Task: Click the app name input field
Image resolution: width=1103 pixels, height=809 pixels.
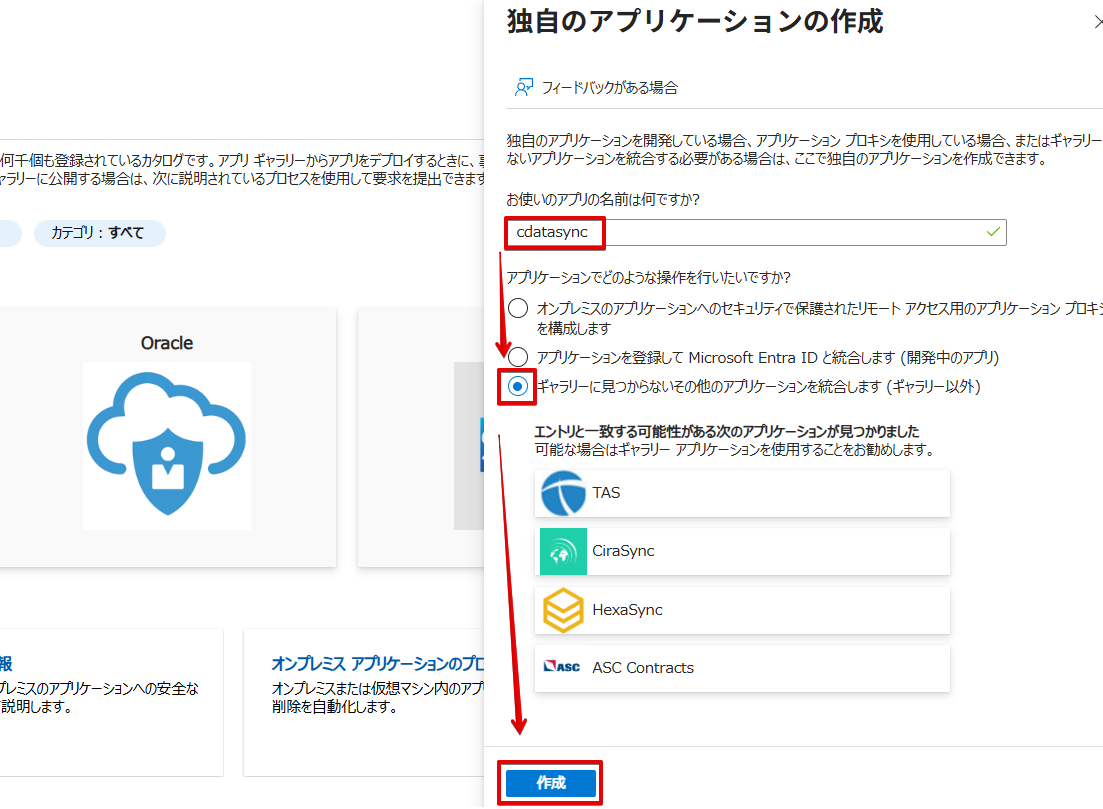Action: (x=756, y=232)
